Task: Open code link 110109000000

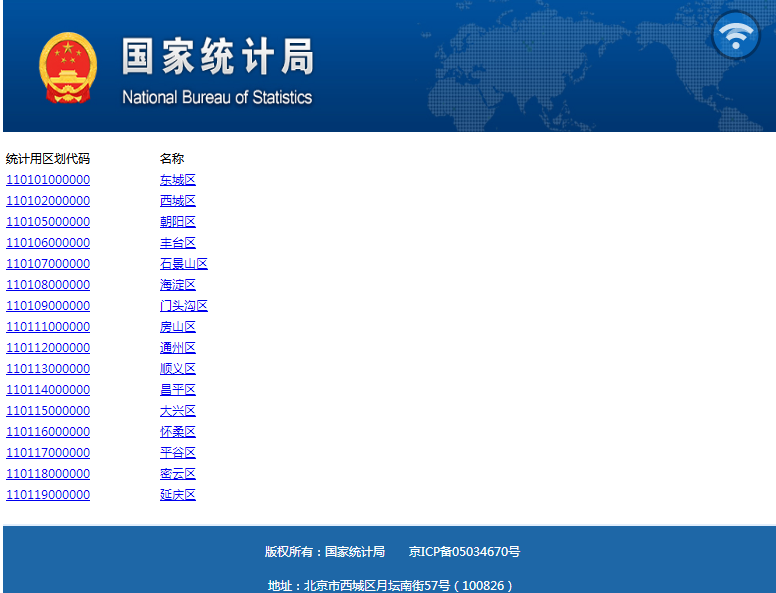Action: coord(48,305)
